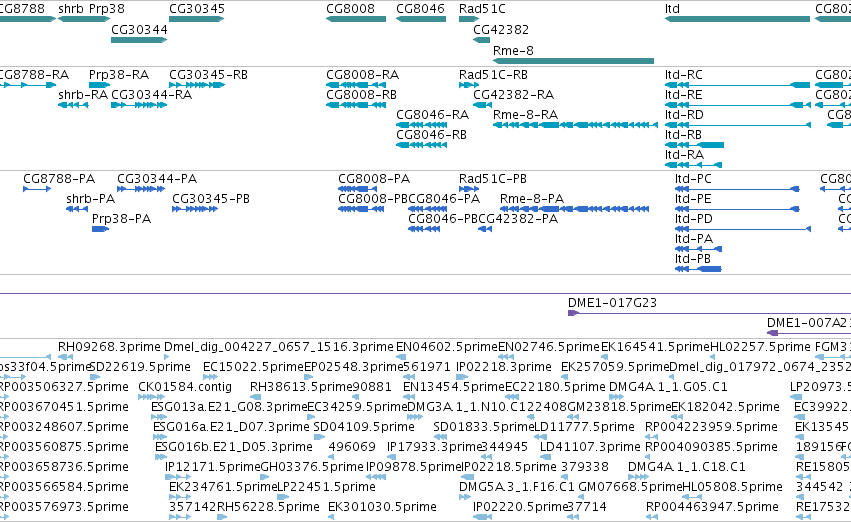The height and width of the screenshot is (522, 851).
Task: Select the ltd gene bar
Action: (738, 19)
